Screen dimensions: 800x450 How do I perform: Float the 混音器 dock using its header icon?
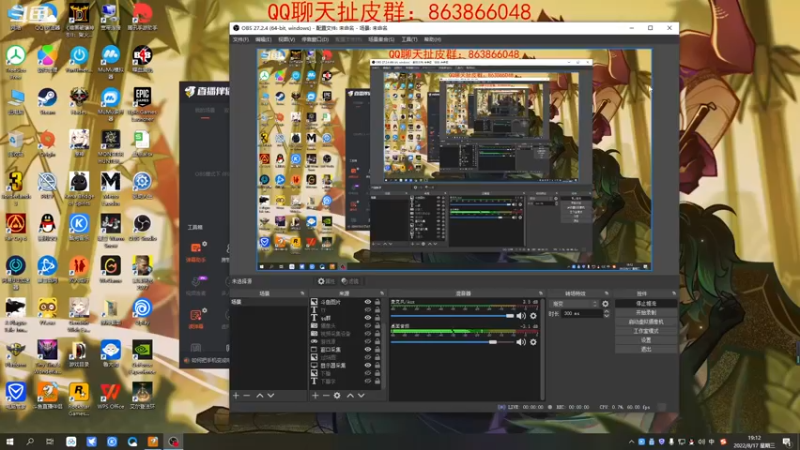(x=541, y=293)
